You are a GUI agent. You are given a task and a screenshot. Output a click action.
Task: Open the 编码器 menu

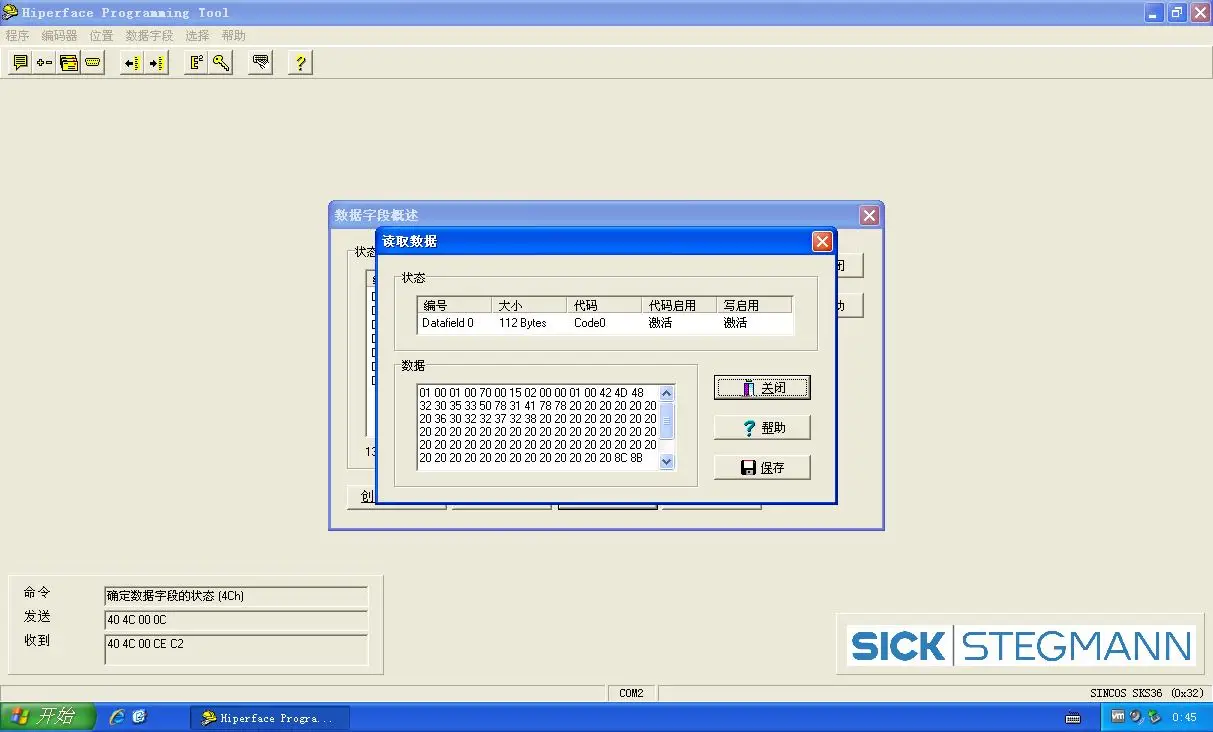click(61, 35)
